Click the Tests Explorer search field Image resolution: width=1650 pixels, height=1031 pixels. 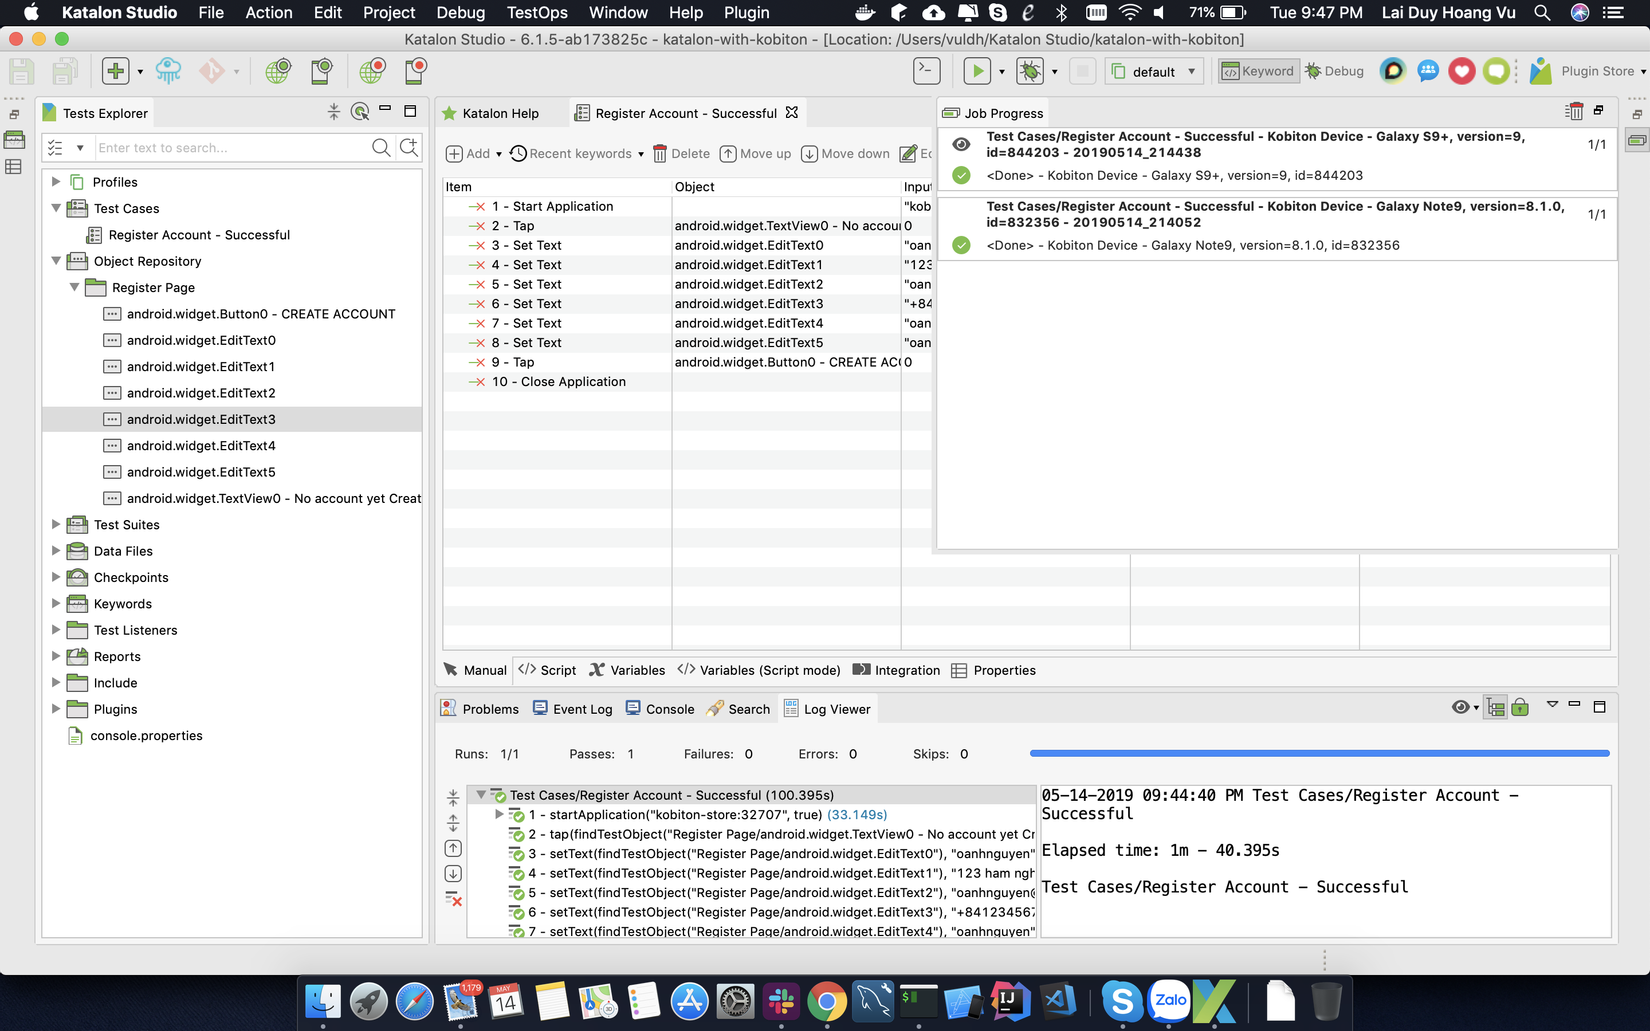point(230,148)
